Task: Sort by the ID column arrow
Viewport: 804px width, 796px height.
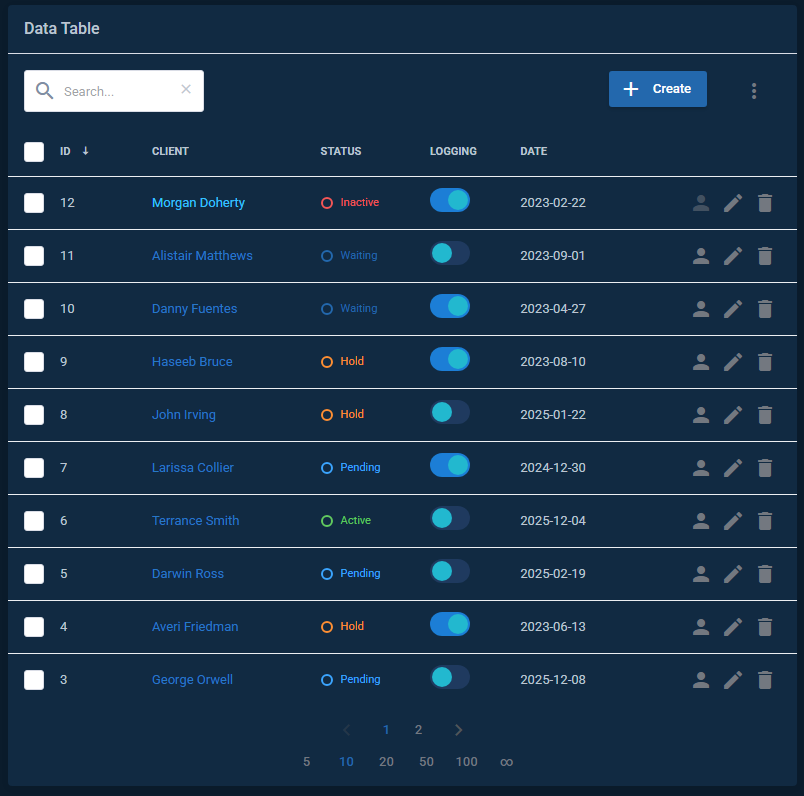Action: (x=85, y=151)
